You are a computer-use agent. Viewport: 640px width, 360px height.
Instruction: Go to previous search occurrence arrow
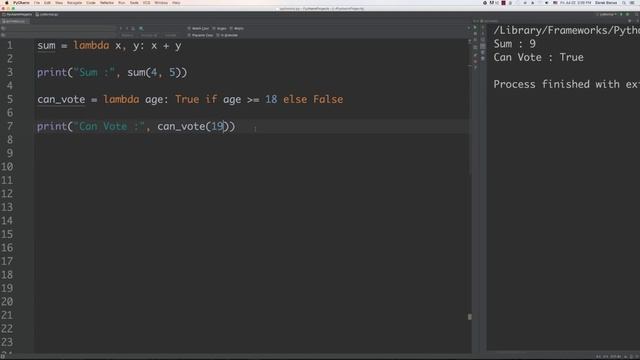(x=121, y=29)
